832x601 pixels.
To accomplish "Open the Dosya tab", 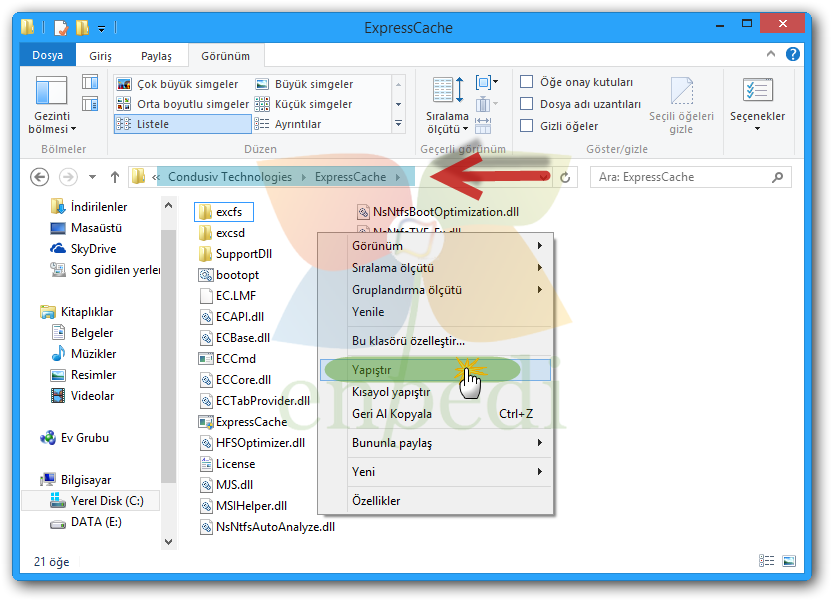I will coord(47,55).
